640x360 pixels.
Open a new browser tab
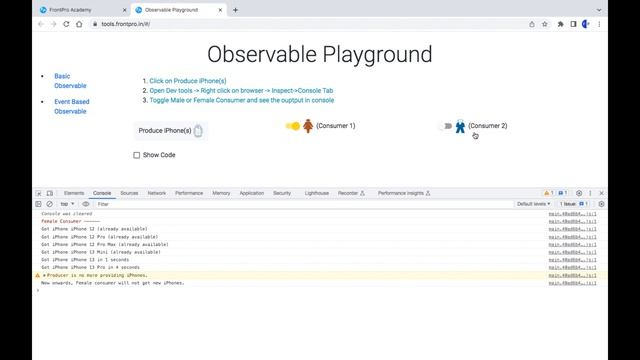coord(235,10)
